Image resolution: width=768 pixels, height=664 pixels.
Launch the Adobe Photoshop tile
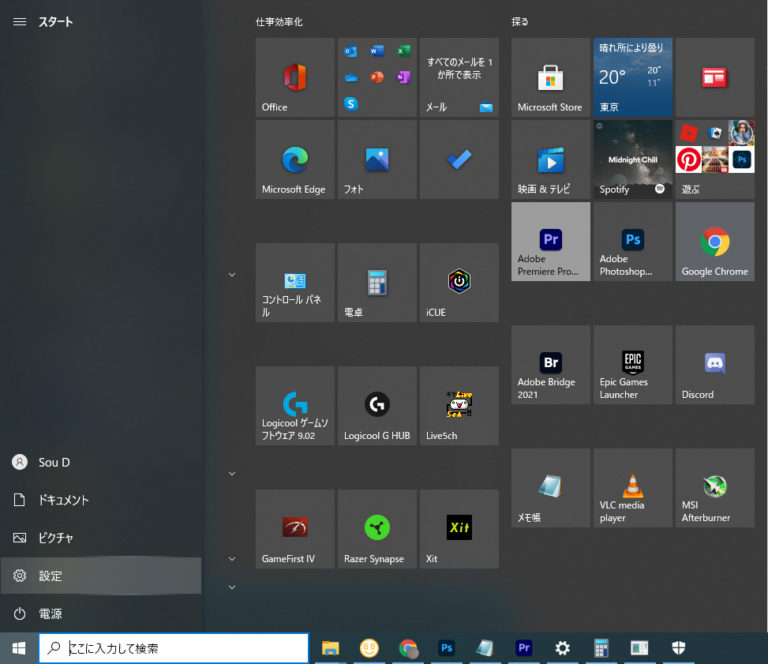coord(632,241)
